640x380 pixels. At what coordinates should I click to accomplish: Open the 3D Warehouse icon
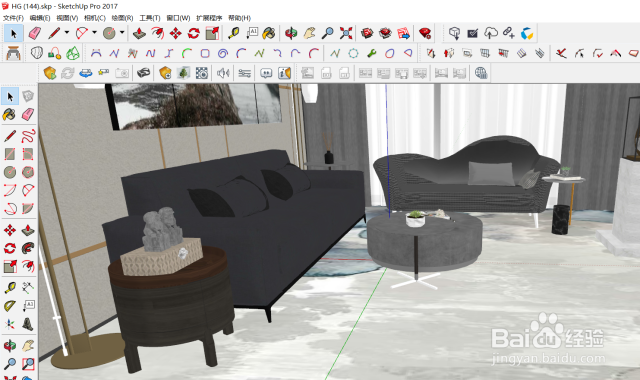coord(367,33)
